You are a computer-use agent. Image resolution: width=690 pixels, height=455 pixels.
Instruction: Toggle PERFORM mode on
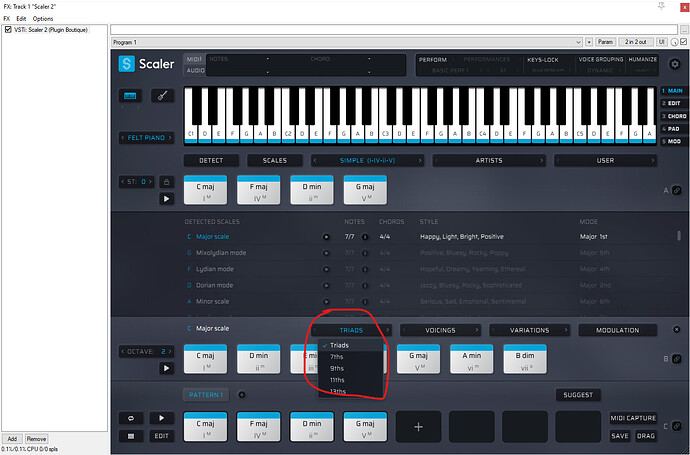tap(433, 59)
